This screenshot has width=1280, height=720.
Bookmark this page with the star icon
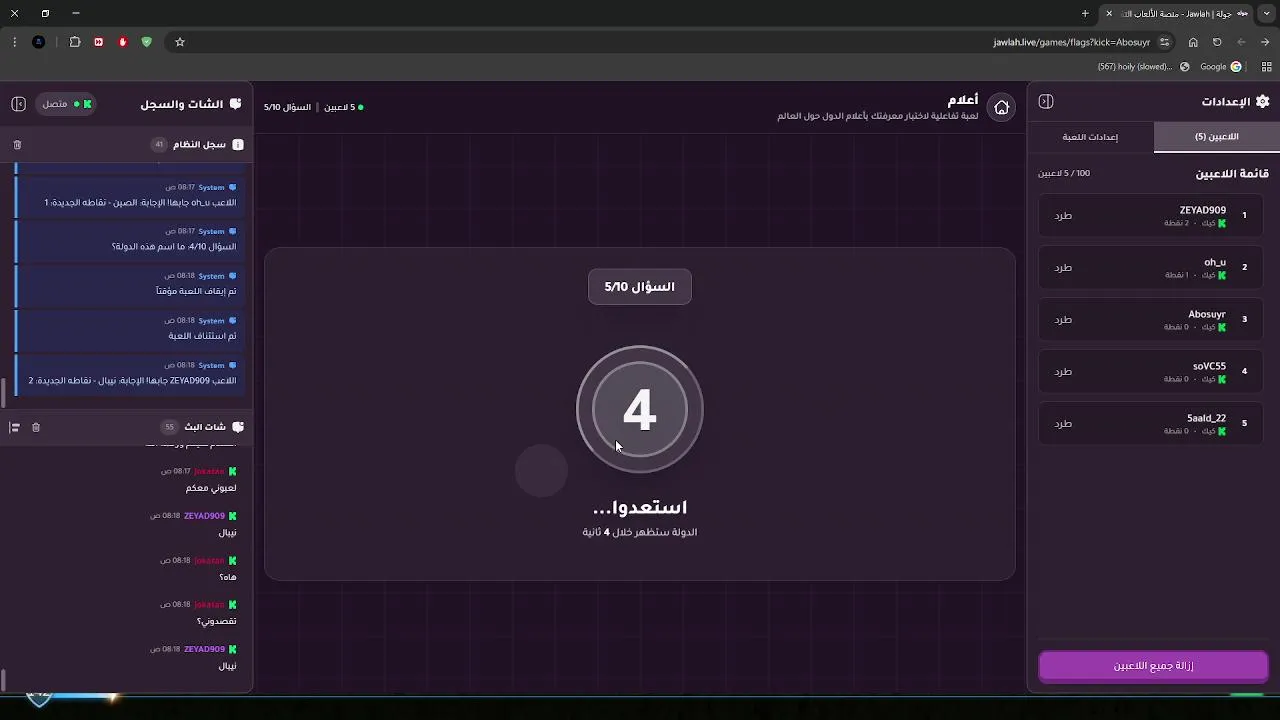[180, 42]
